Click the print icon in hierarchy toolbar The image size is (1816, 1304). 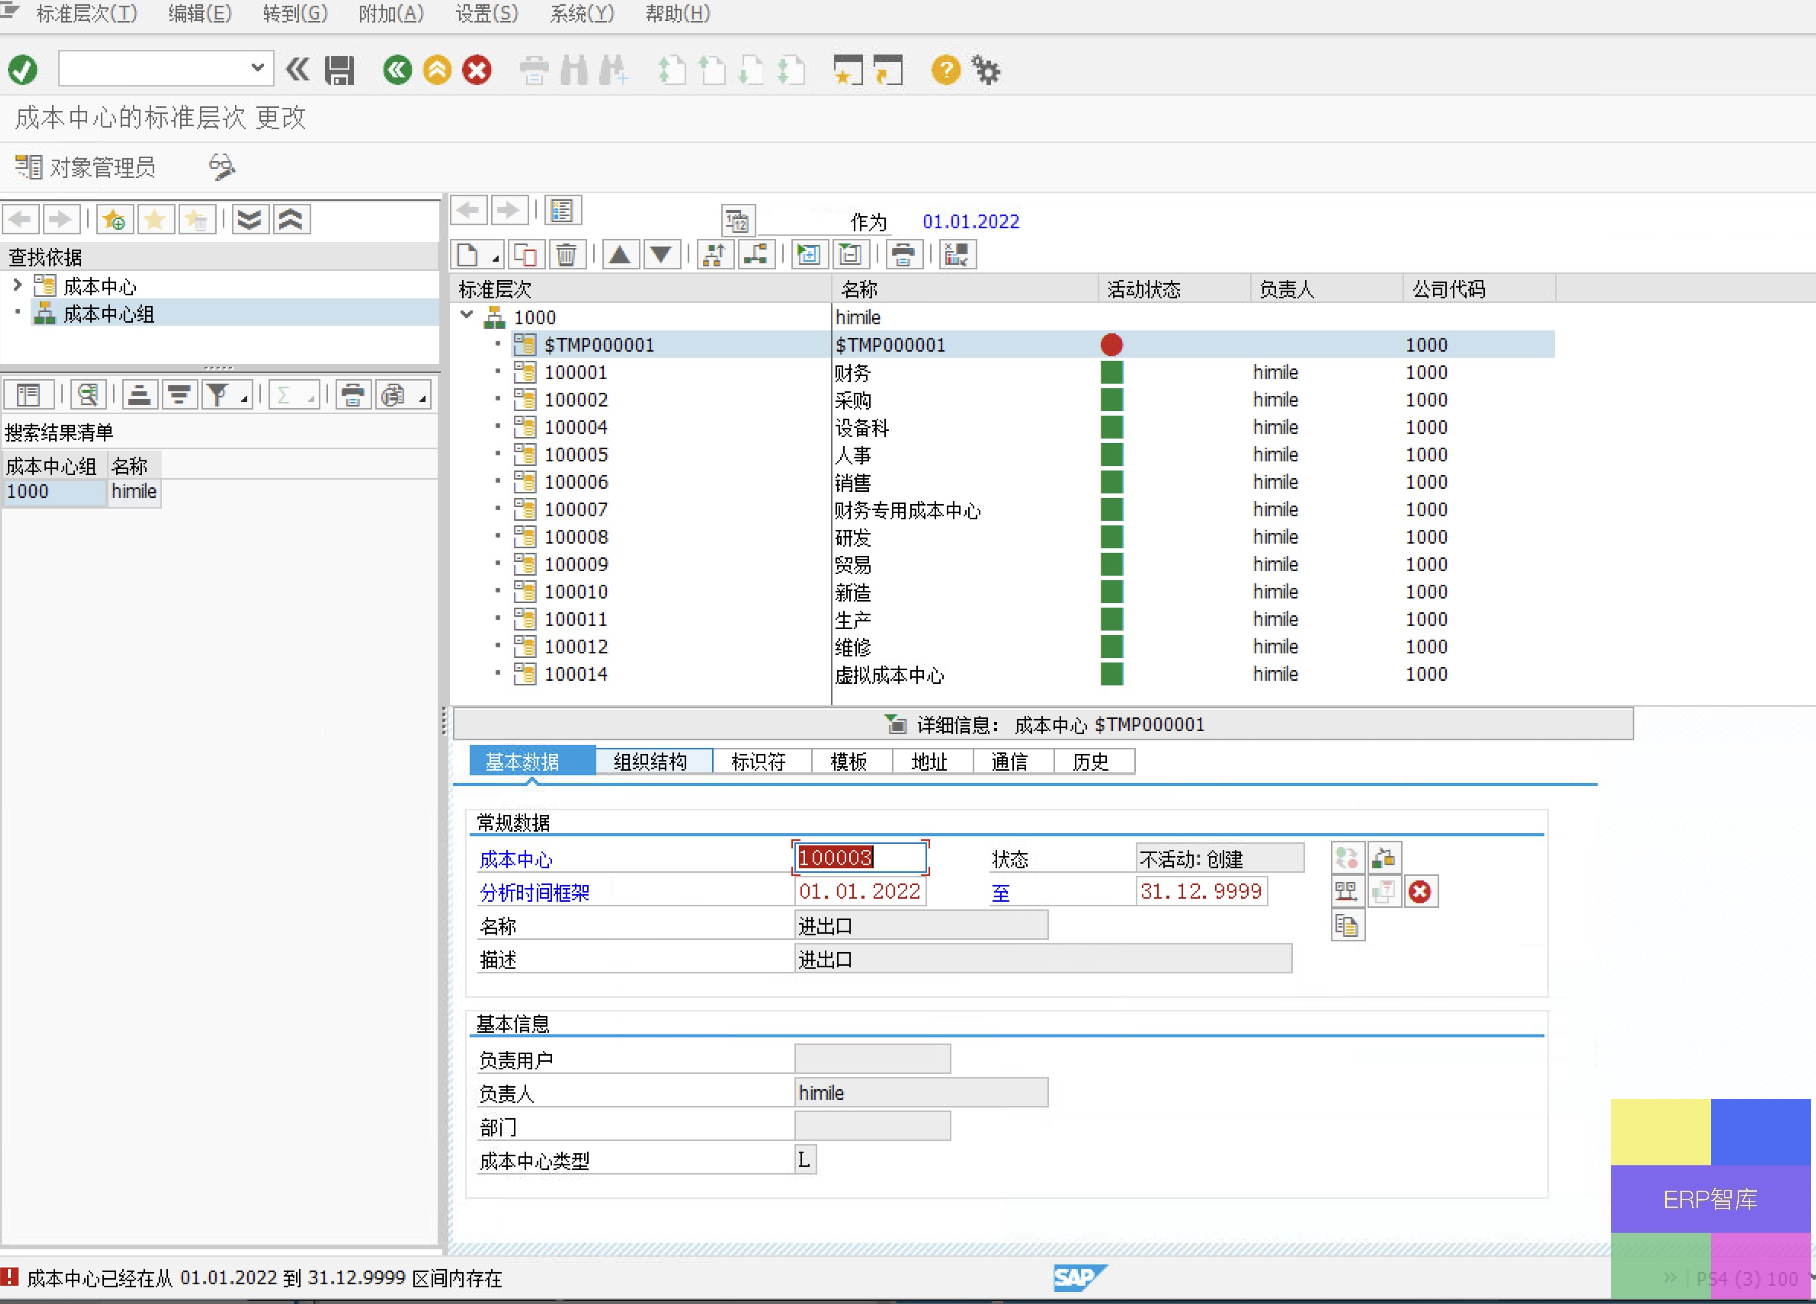click(903, 255)
